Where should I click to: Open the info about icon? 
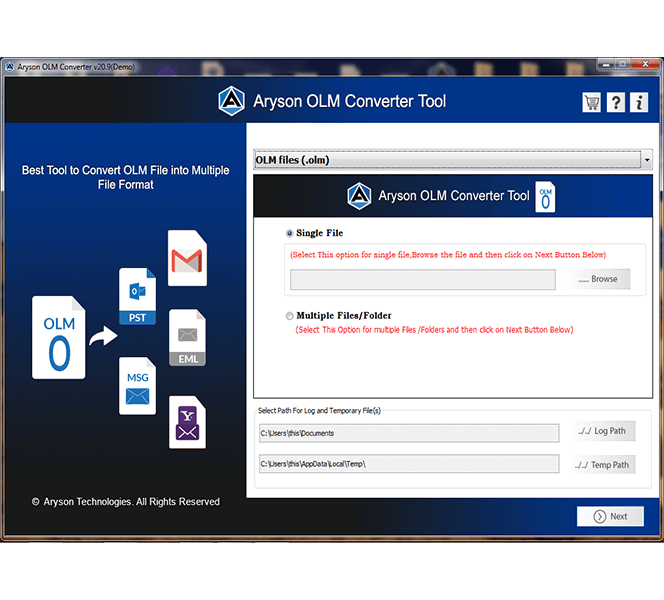639,102
